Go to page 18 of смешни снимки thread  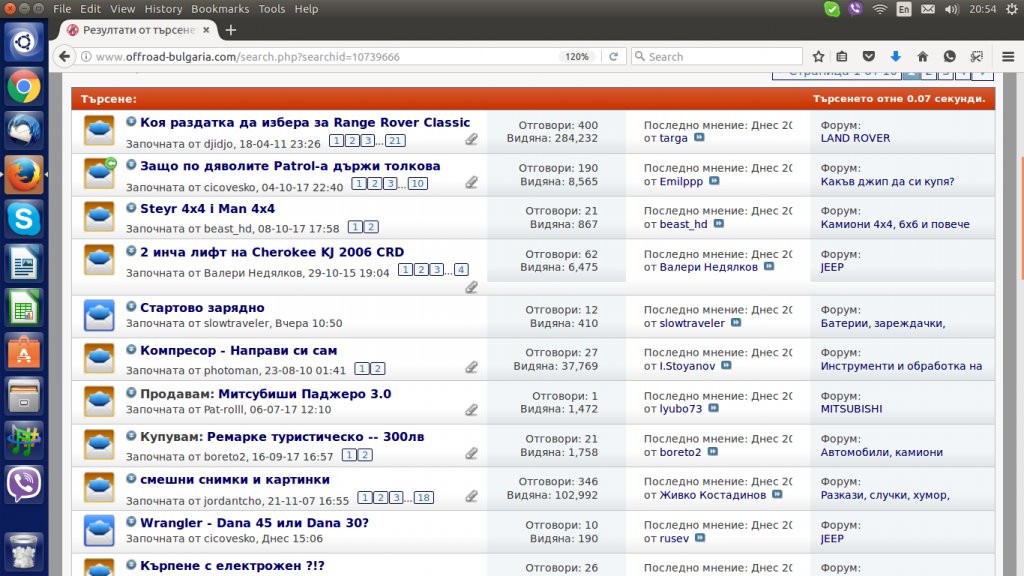(423, 498)
